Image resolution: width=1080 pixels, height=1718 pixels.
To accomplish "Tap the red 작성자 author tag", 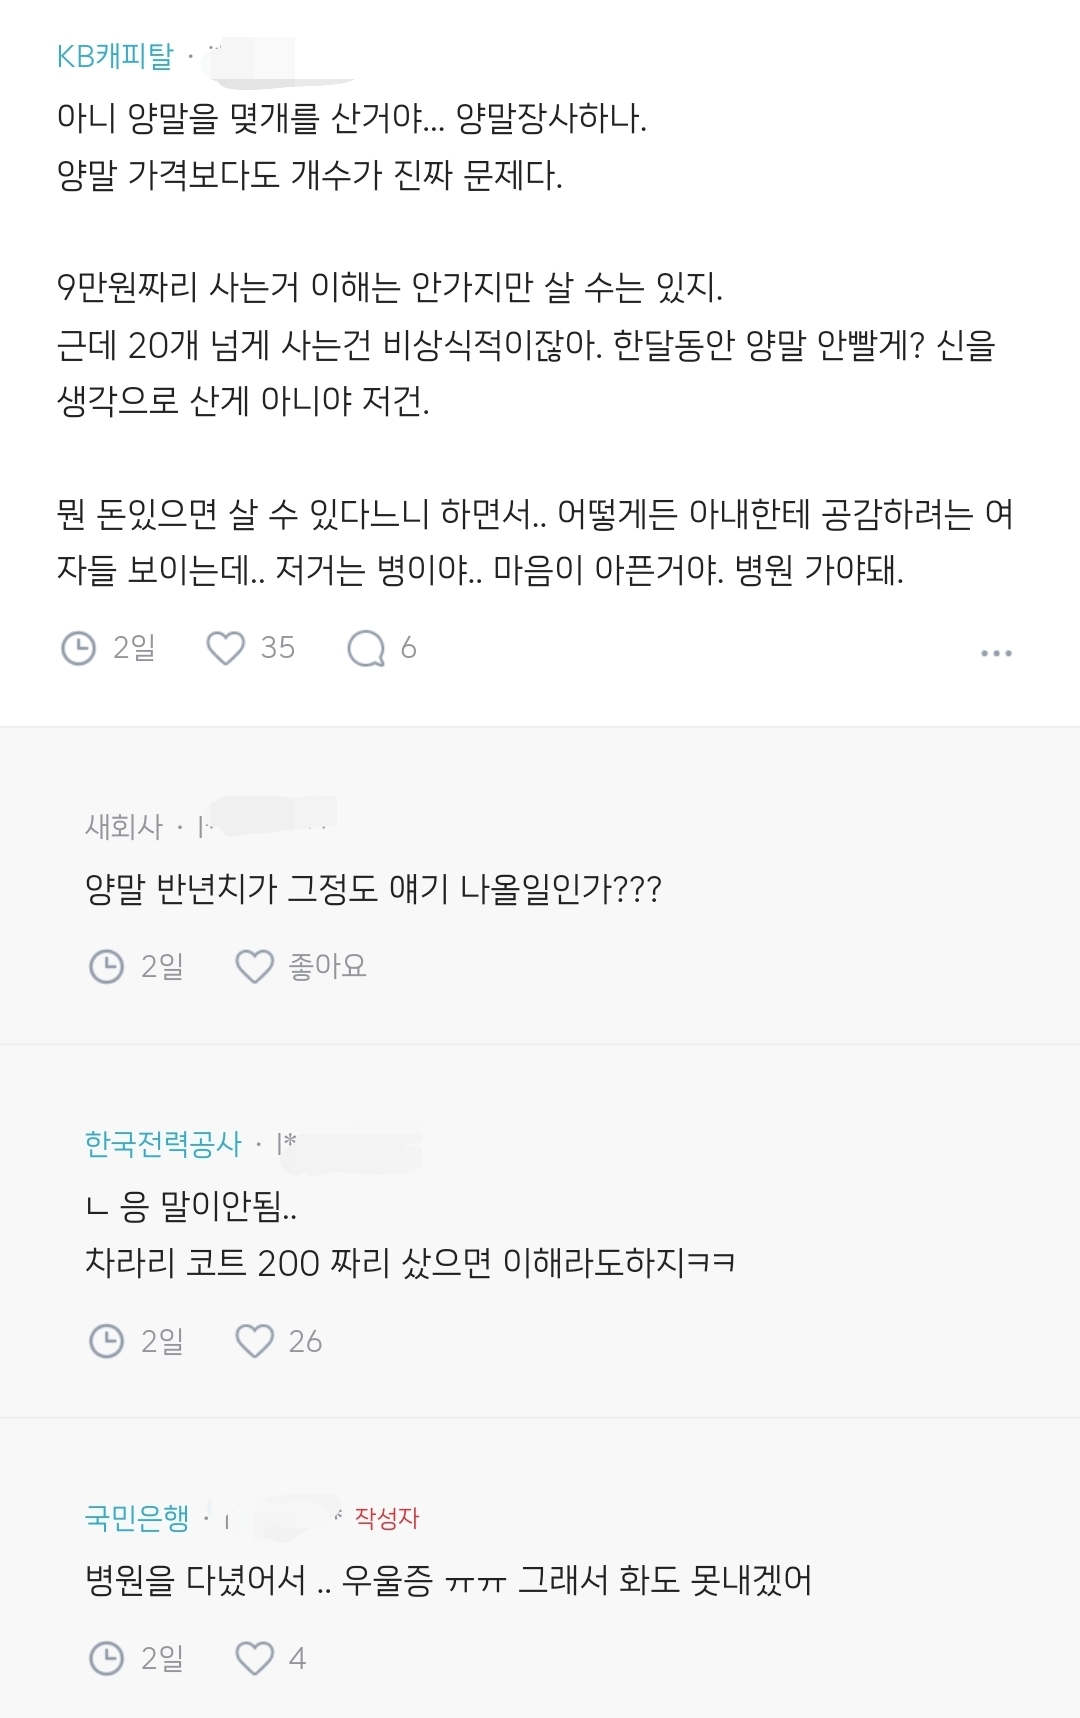I will [386, 1518].
